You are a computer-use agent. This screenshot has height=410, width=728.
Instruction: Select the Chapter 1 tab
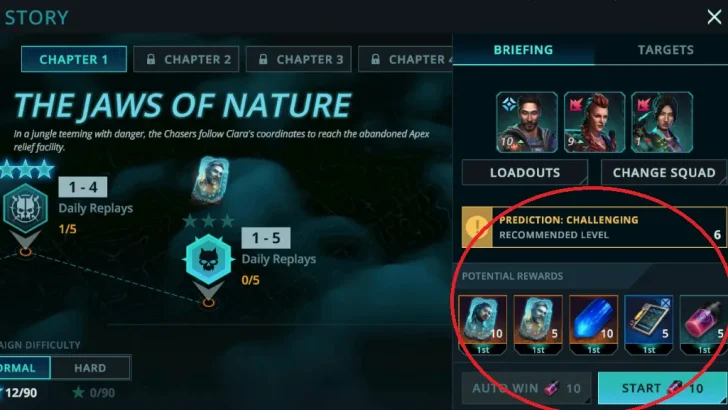[x=74, y=59]
